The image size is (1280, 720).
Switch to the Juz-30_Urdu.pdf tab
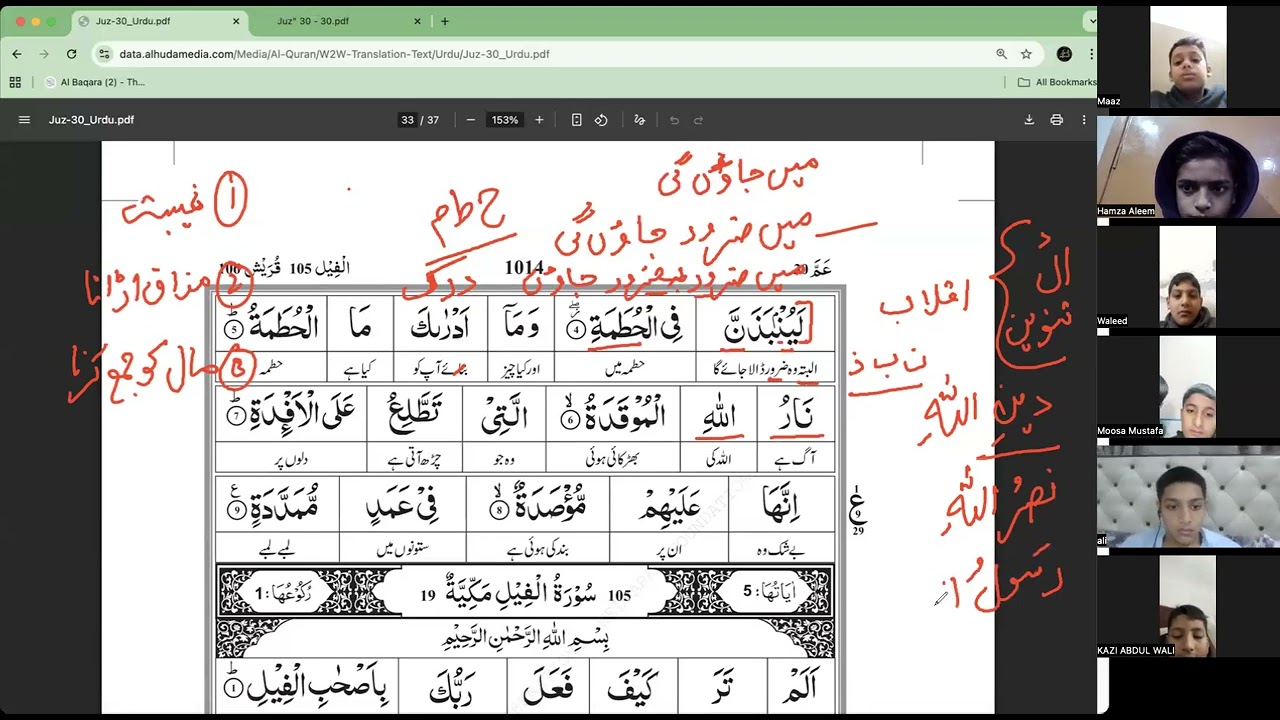pyautogui.click(x=160, y=21)
